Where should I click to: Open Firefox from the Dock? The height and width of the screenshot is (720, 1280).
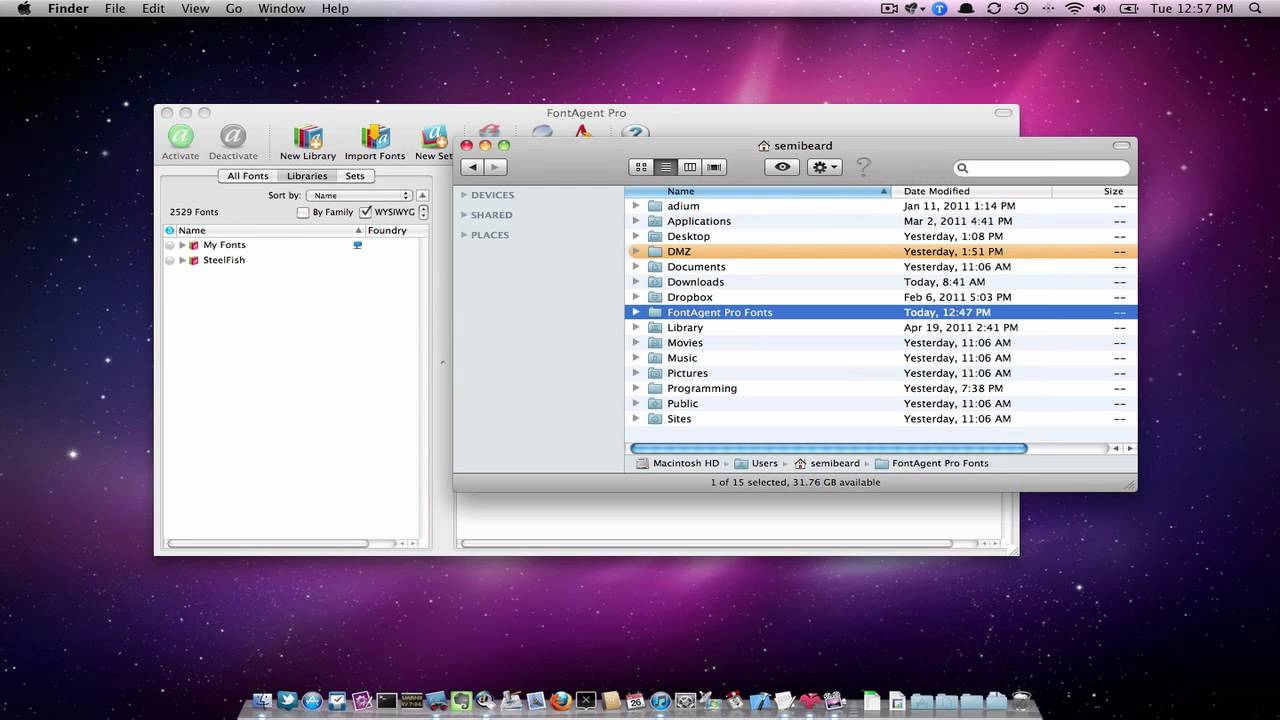561,702
